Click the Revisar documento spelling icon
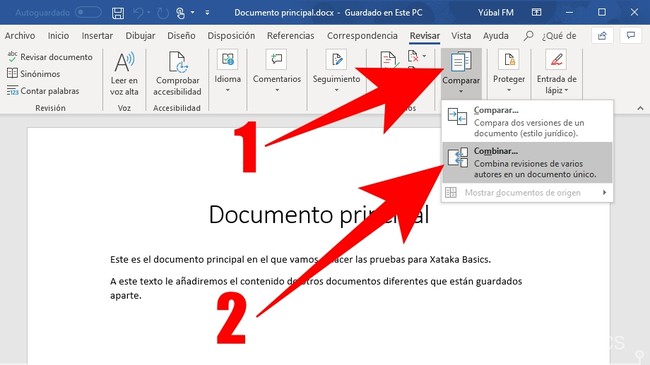 (12, 56)
